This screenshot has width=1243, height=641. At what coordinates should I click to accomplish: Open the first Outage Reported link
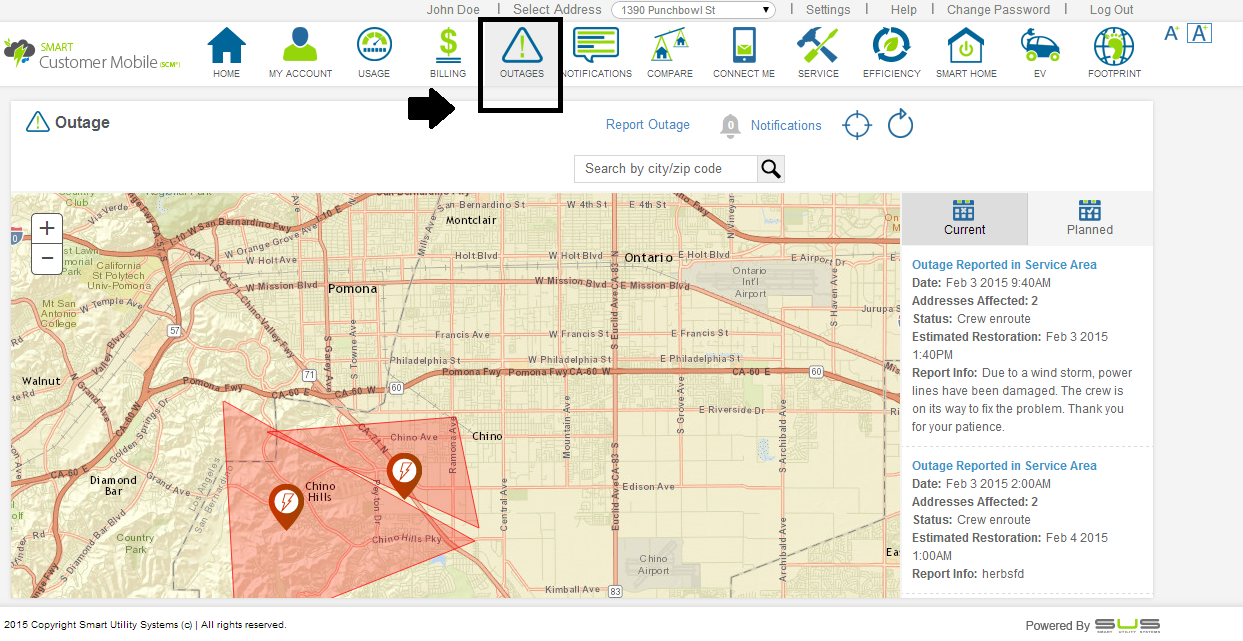pos(1004,265)
